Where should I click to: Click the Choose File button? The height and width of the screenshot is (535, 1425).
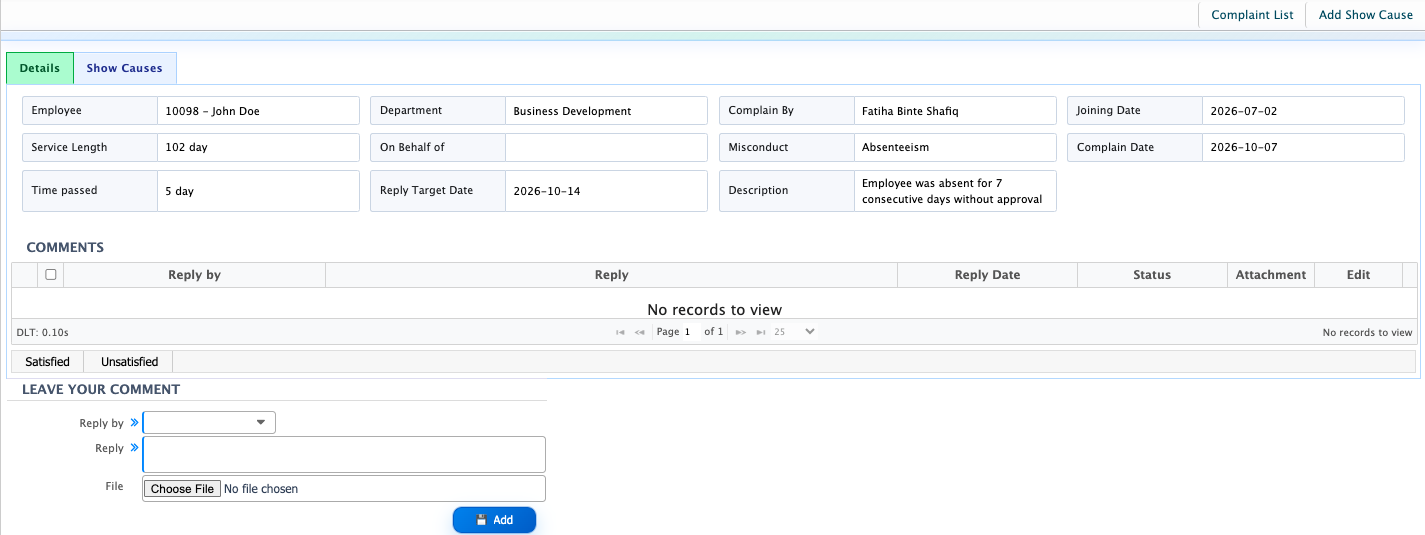coord(183,489)
